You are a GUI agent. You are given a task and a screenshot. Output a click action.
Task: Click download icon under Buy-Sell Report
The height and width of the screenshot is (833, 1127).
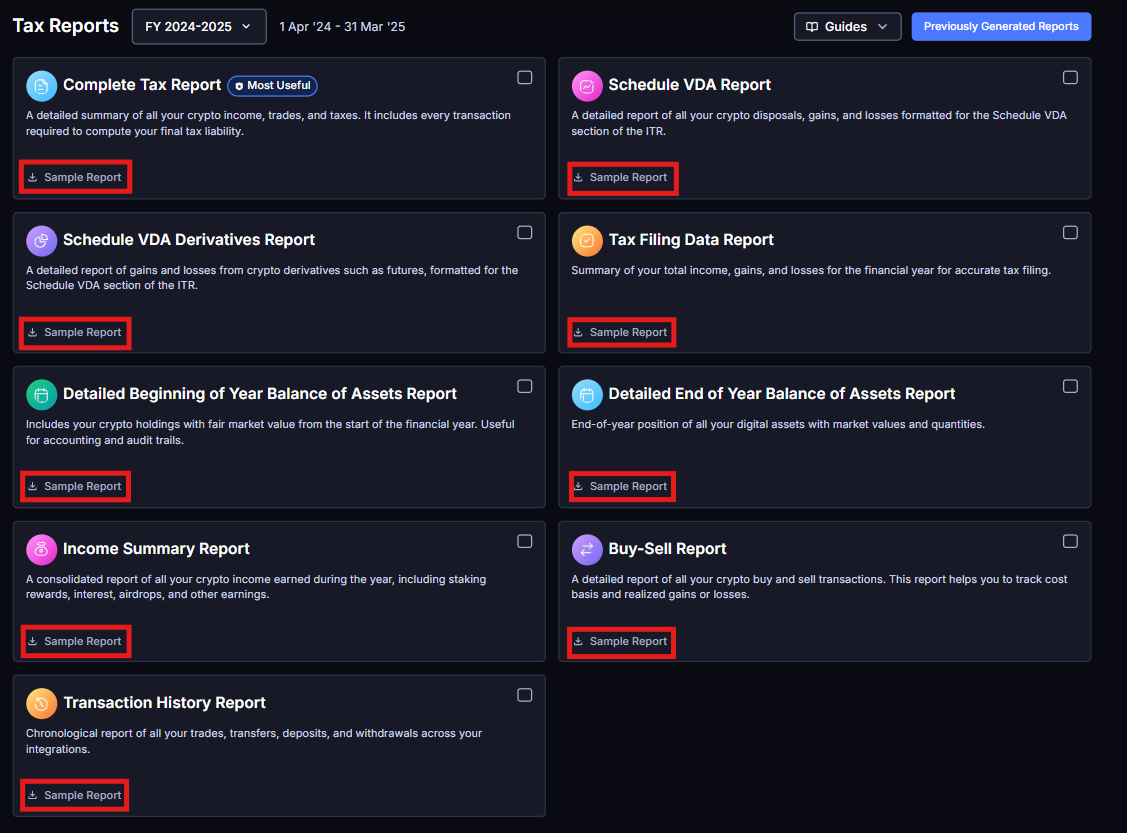coord(578,641)
